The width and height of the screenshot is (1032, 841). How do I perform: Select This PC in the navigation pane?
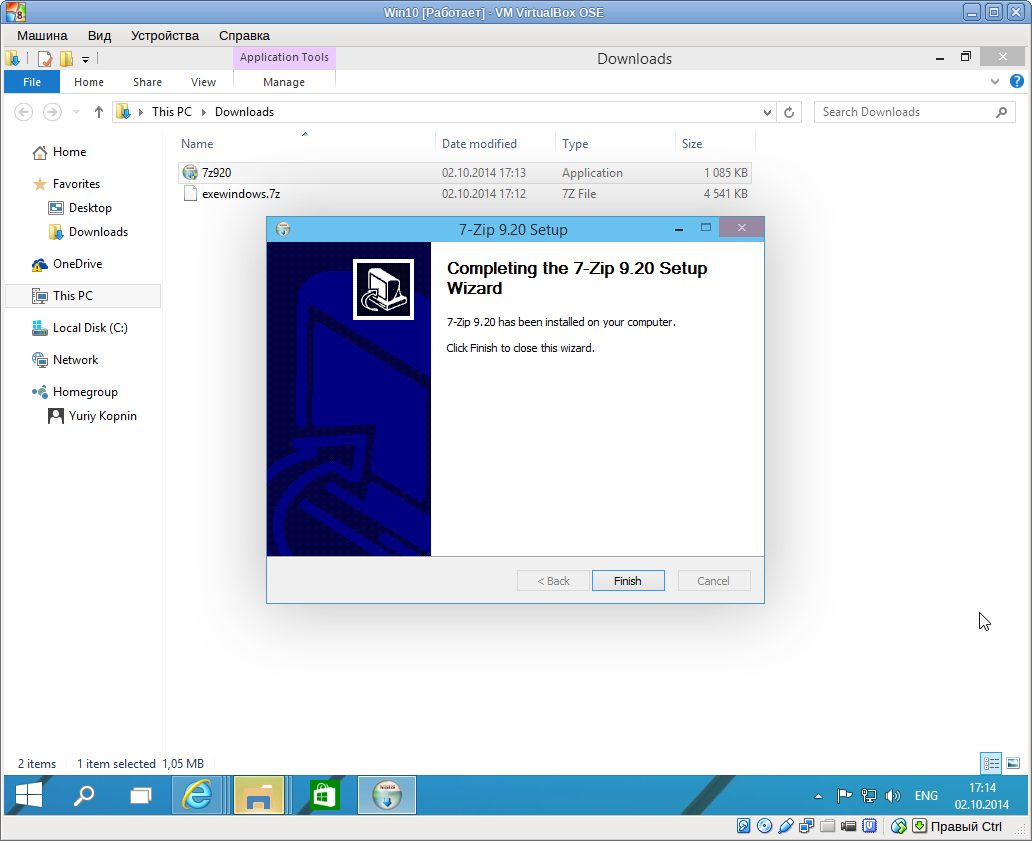[82, 296]
